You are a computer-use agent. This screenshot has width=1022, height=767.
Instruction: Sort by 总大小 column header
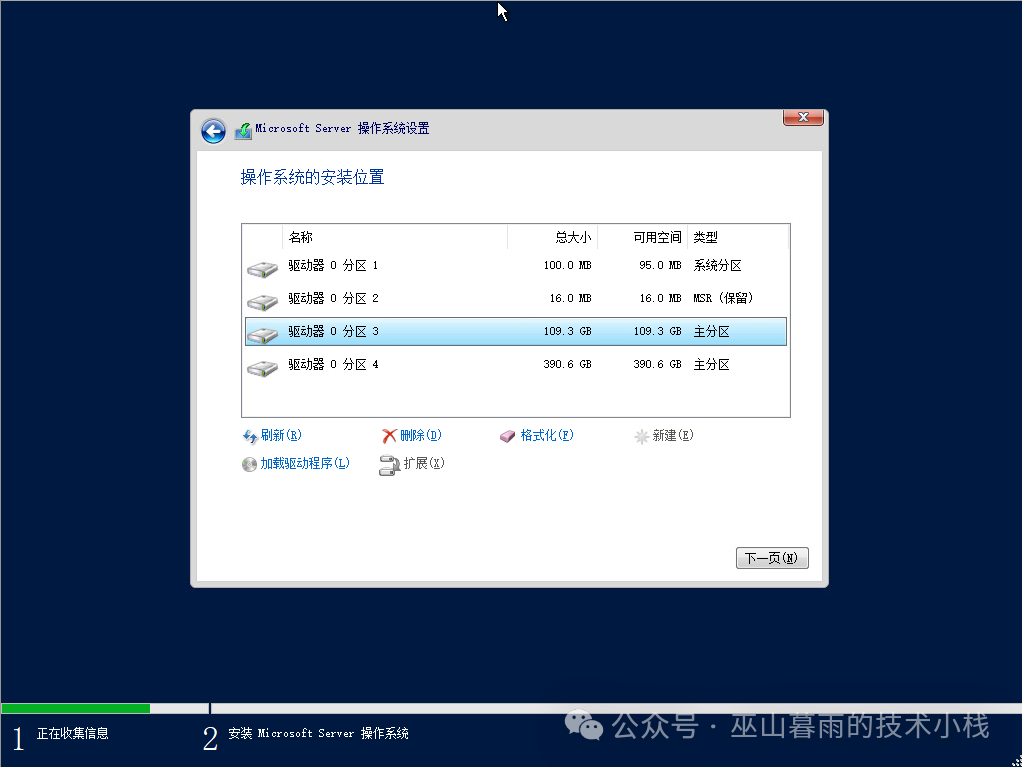coord(553,238)
